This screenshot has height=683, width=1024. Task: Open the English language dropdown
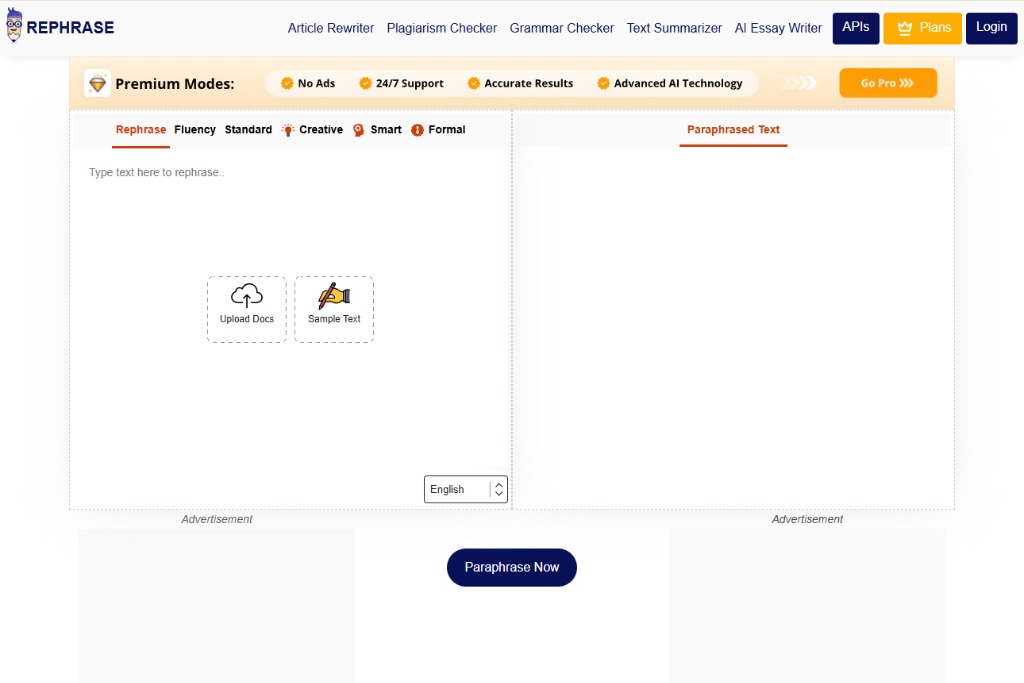[466, 489]
